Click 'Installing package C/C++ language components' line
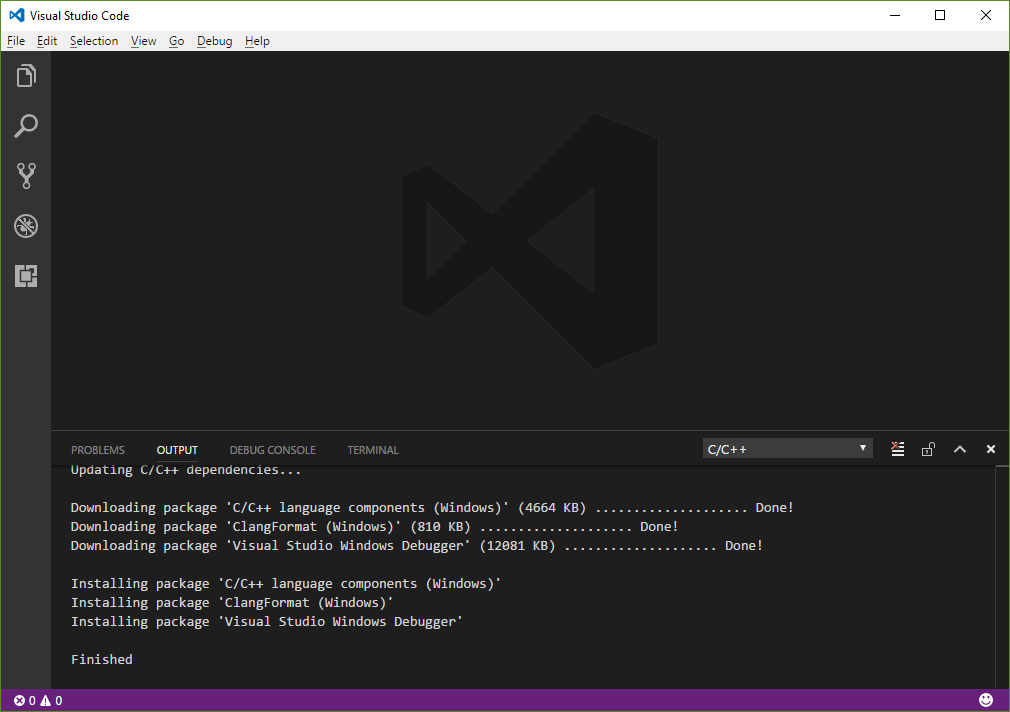 coord(286,583)
